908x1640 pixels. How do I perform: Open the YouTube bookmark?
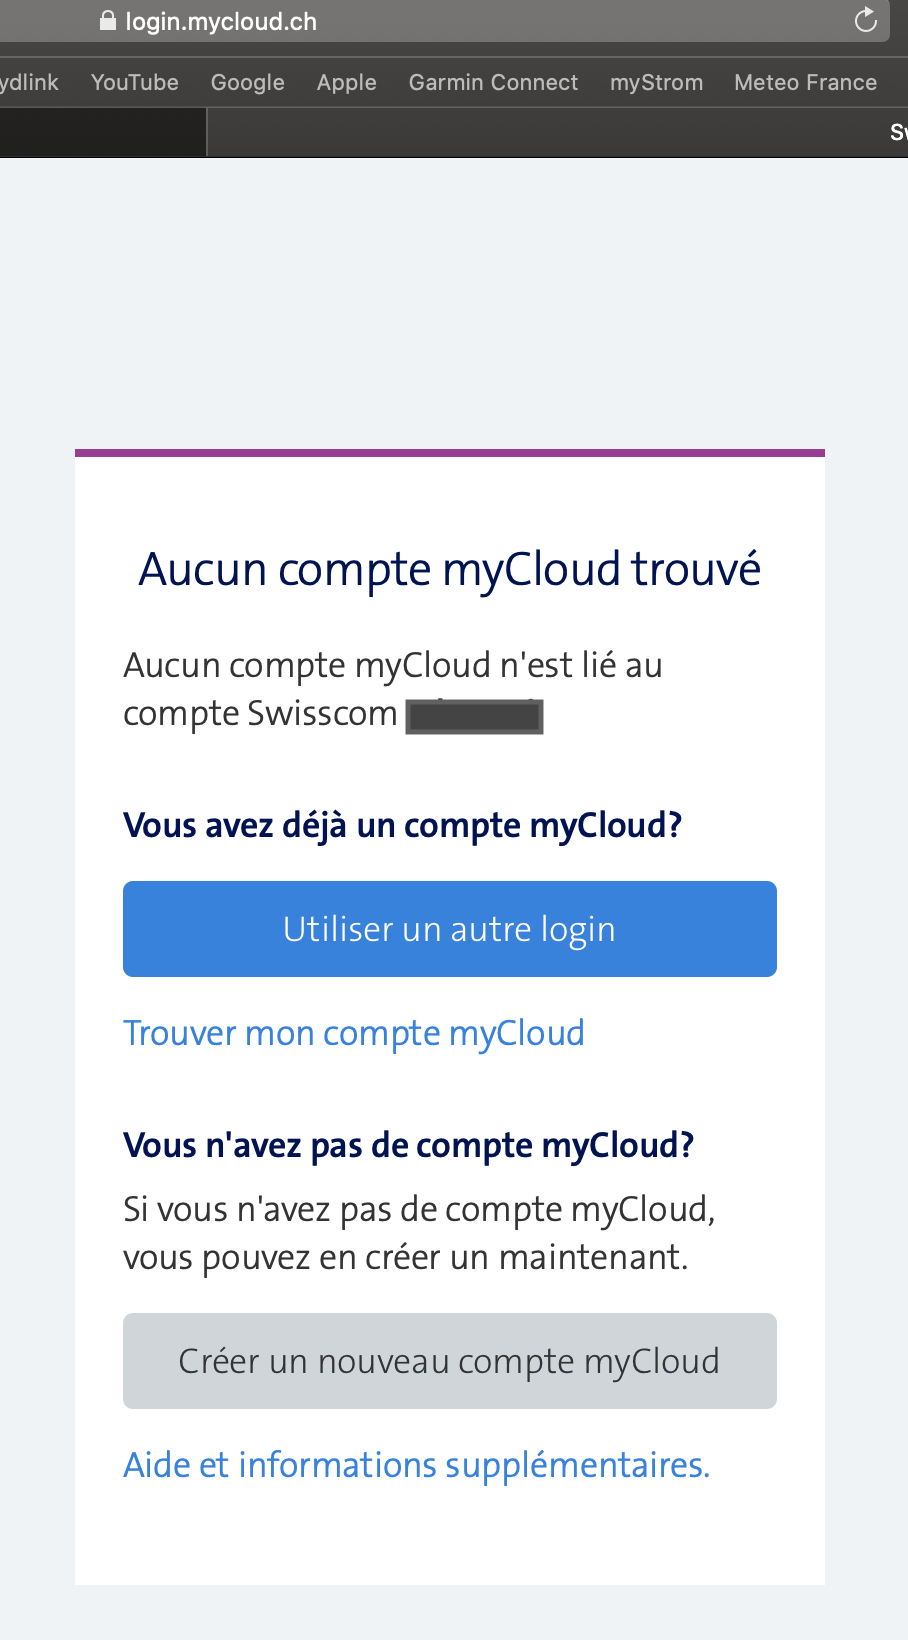[x=134, y=82]
